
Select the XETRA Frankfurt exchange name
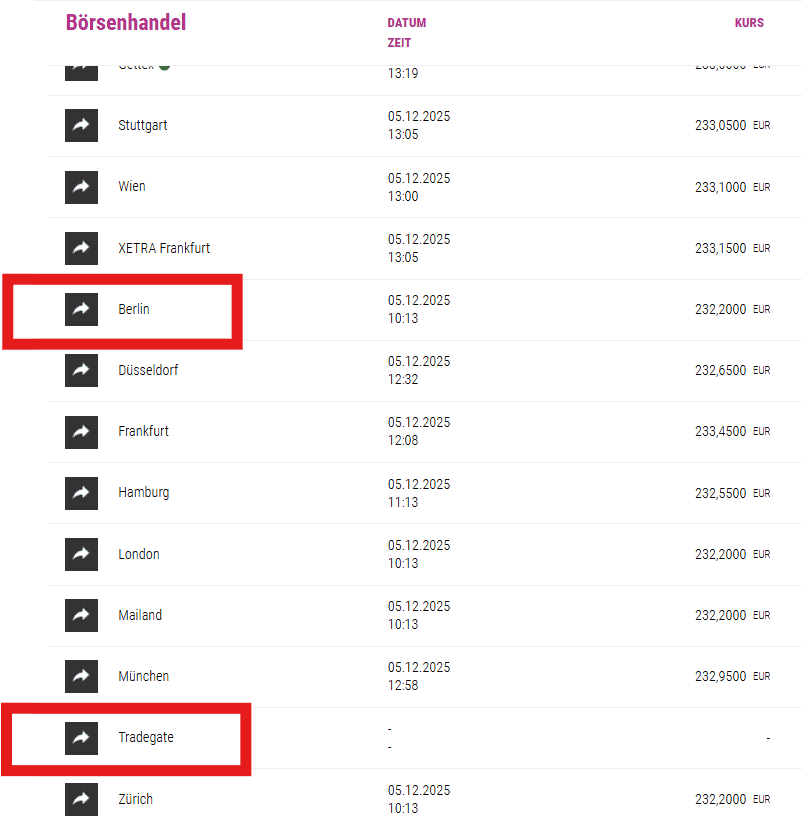tap(164, 248)
